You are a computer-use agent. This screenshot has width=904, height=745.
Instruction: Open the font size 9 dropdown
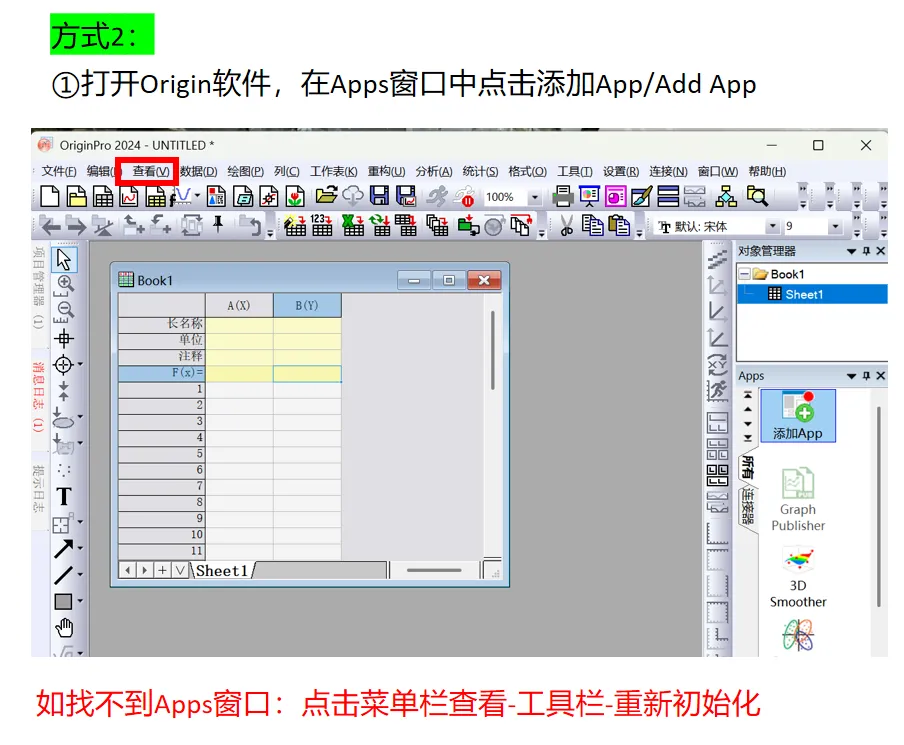tap(834, 227)
